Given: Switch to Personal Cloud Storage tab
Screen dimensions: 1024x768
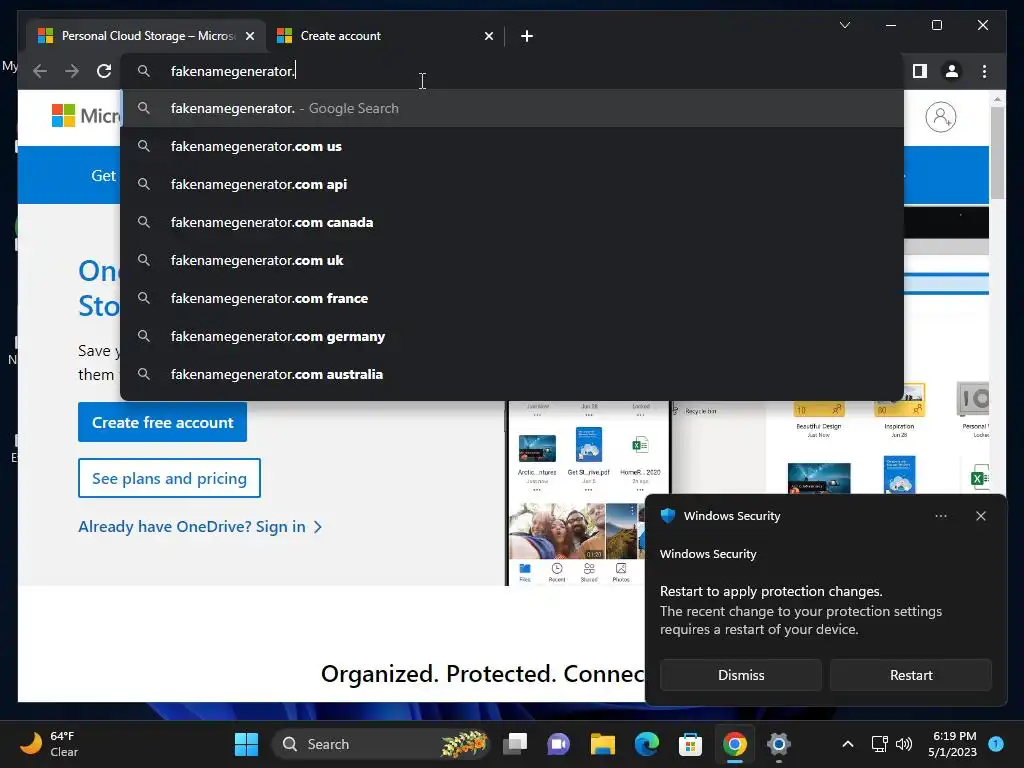Looking at the screenshot, I should (x=146, y=36).
